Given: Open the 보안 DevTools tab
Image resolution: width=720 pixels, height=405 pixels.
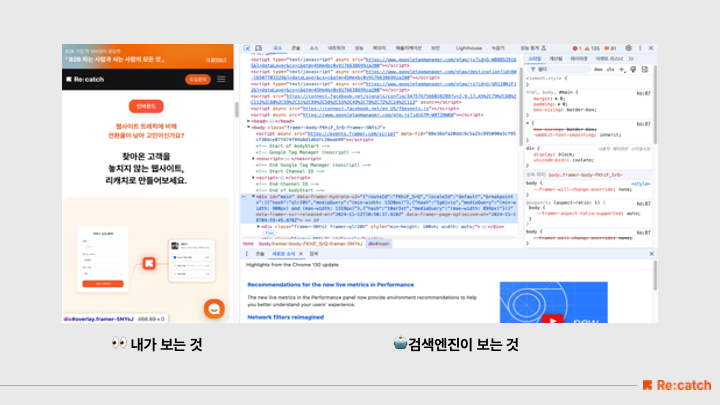Looking at the screenshot, I should click(435, 48).
